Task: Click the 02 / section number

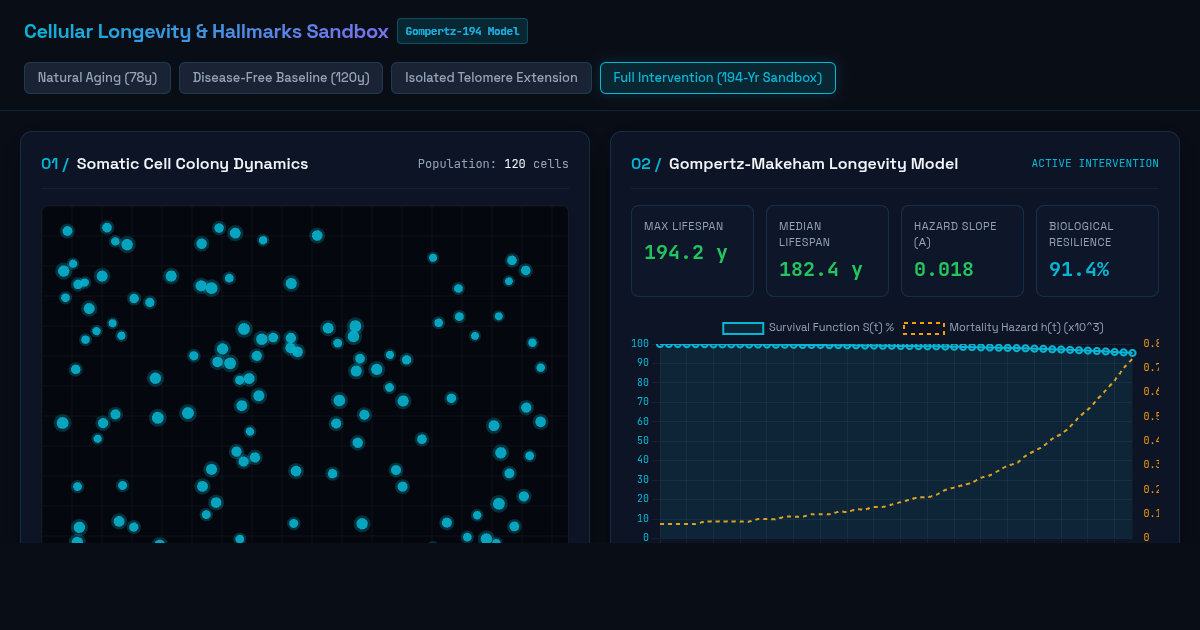Action: pos(646,164)
